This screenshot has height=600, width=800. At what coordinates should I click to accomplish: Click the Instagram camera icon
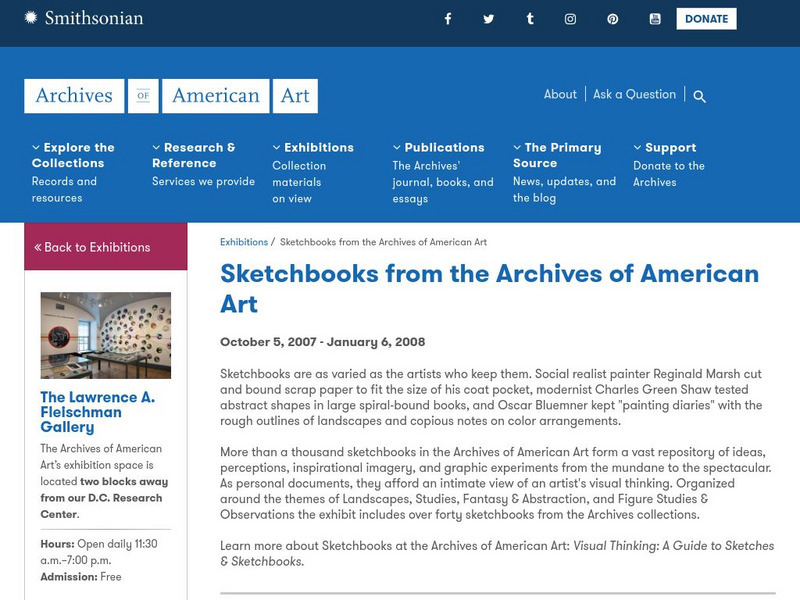tap(570, 19)
